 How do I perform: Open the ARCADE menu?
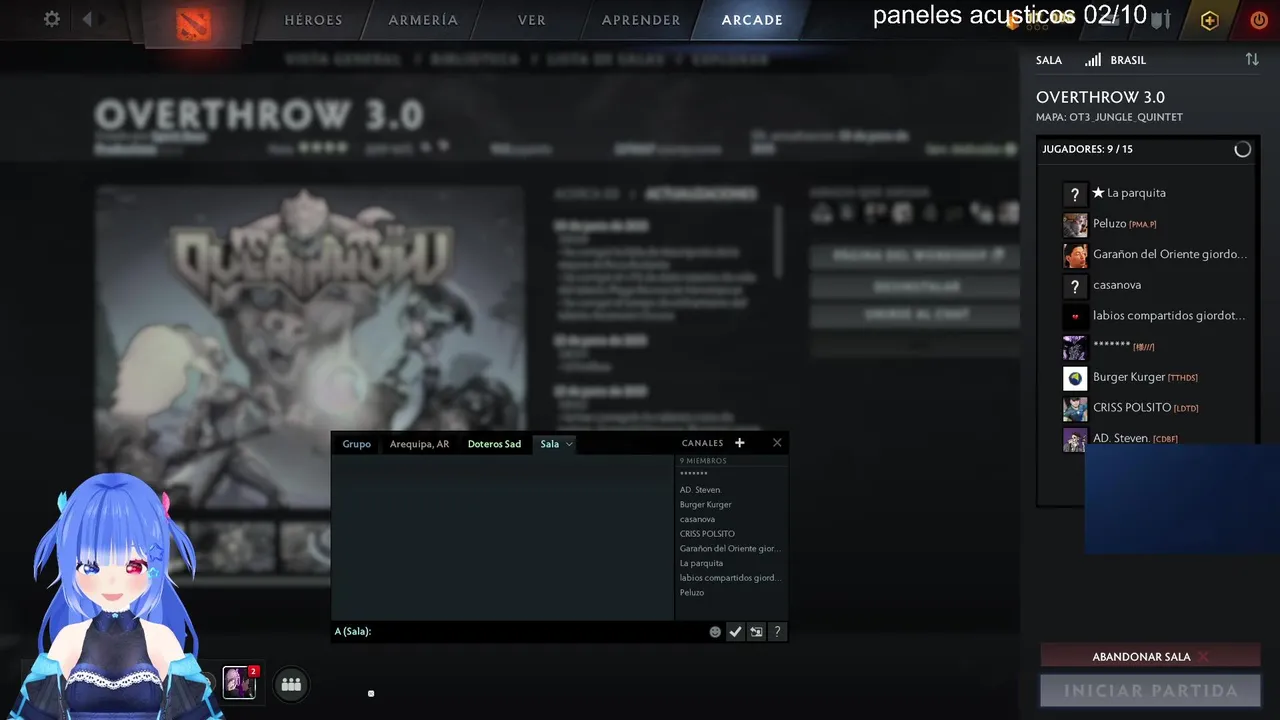[x=752, y=20]
